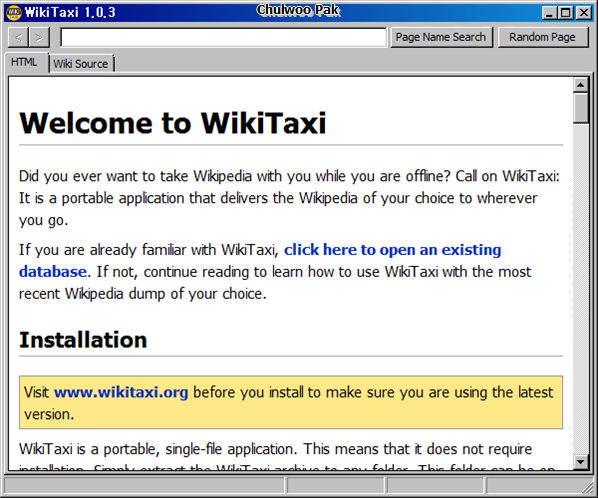The image size is (598, 498).
Task: Click the 'Welcome to WikiTaxi' heading
Action: pyautogui.click(x=173, y=123)
